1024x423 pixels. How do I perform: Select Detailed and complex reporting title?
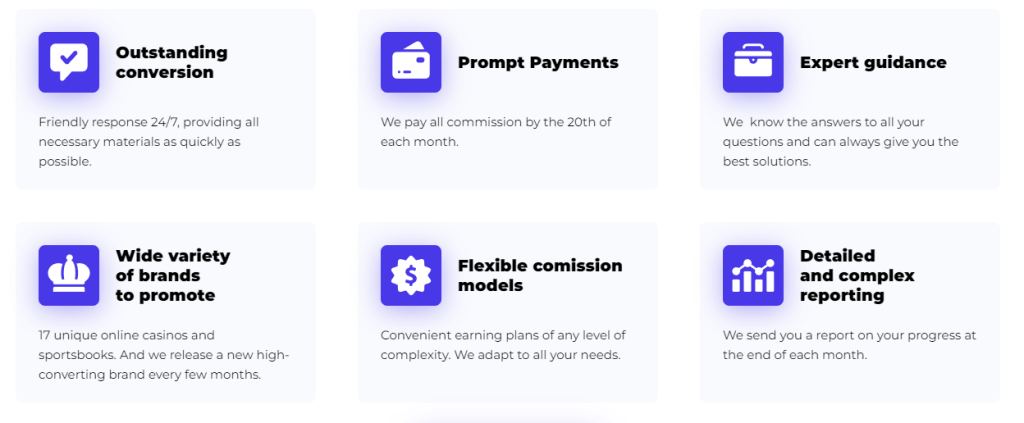pos(857,275)
